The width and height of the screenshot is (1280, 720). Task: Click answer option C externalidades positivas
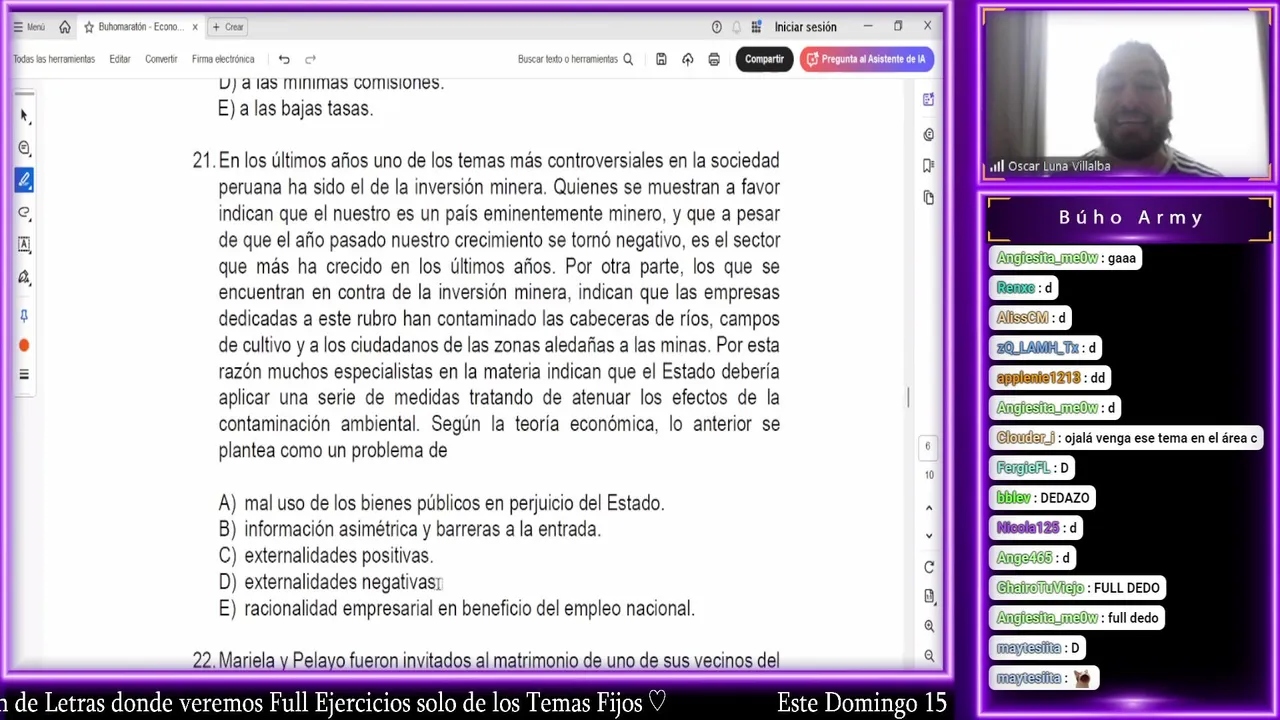(325, 556)
